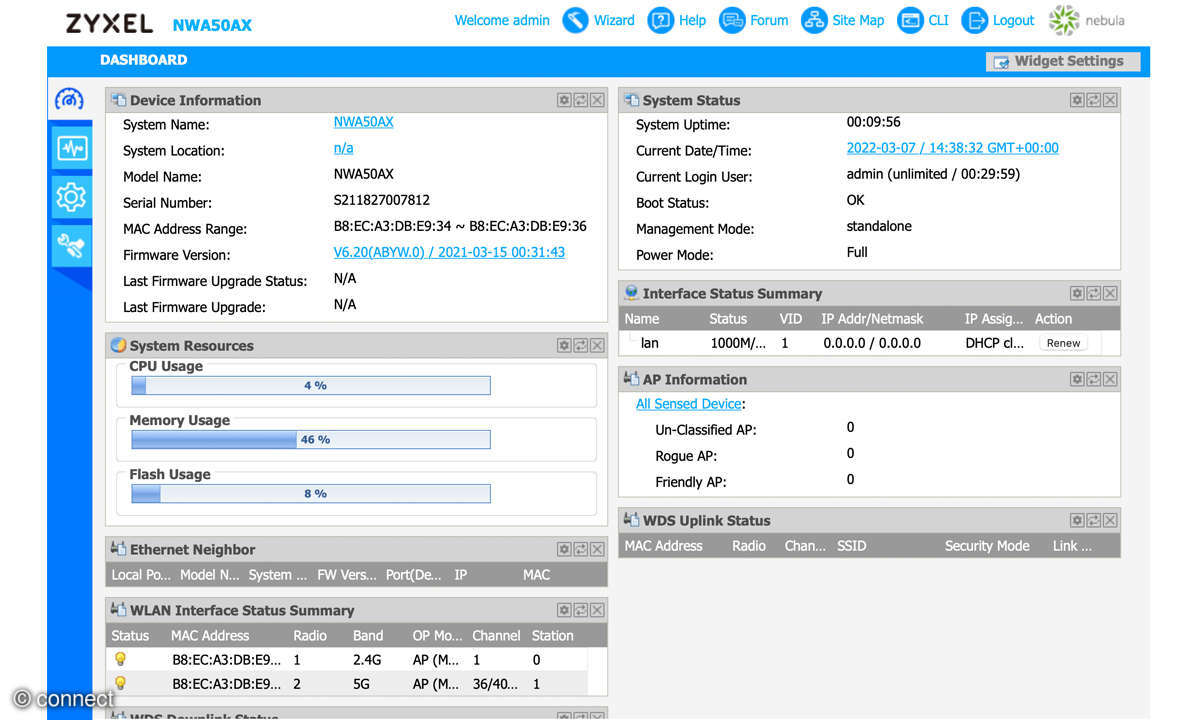Screen dimensions: 1200x720
Task: Open Widget Settings
Action: pos(1063,61)
